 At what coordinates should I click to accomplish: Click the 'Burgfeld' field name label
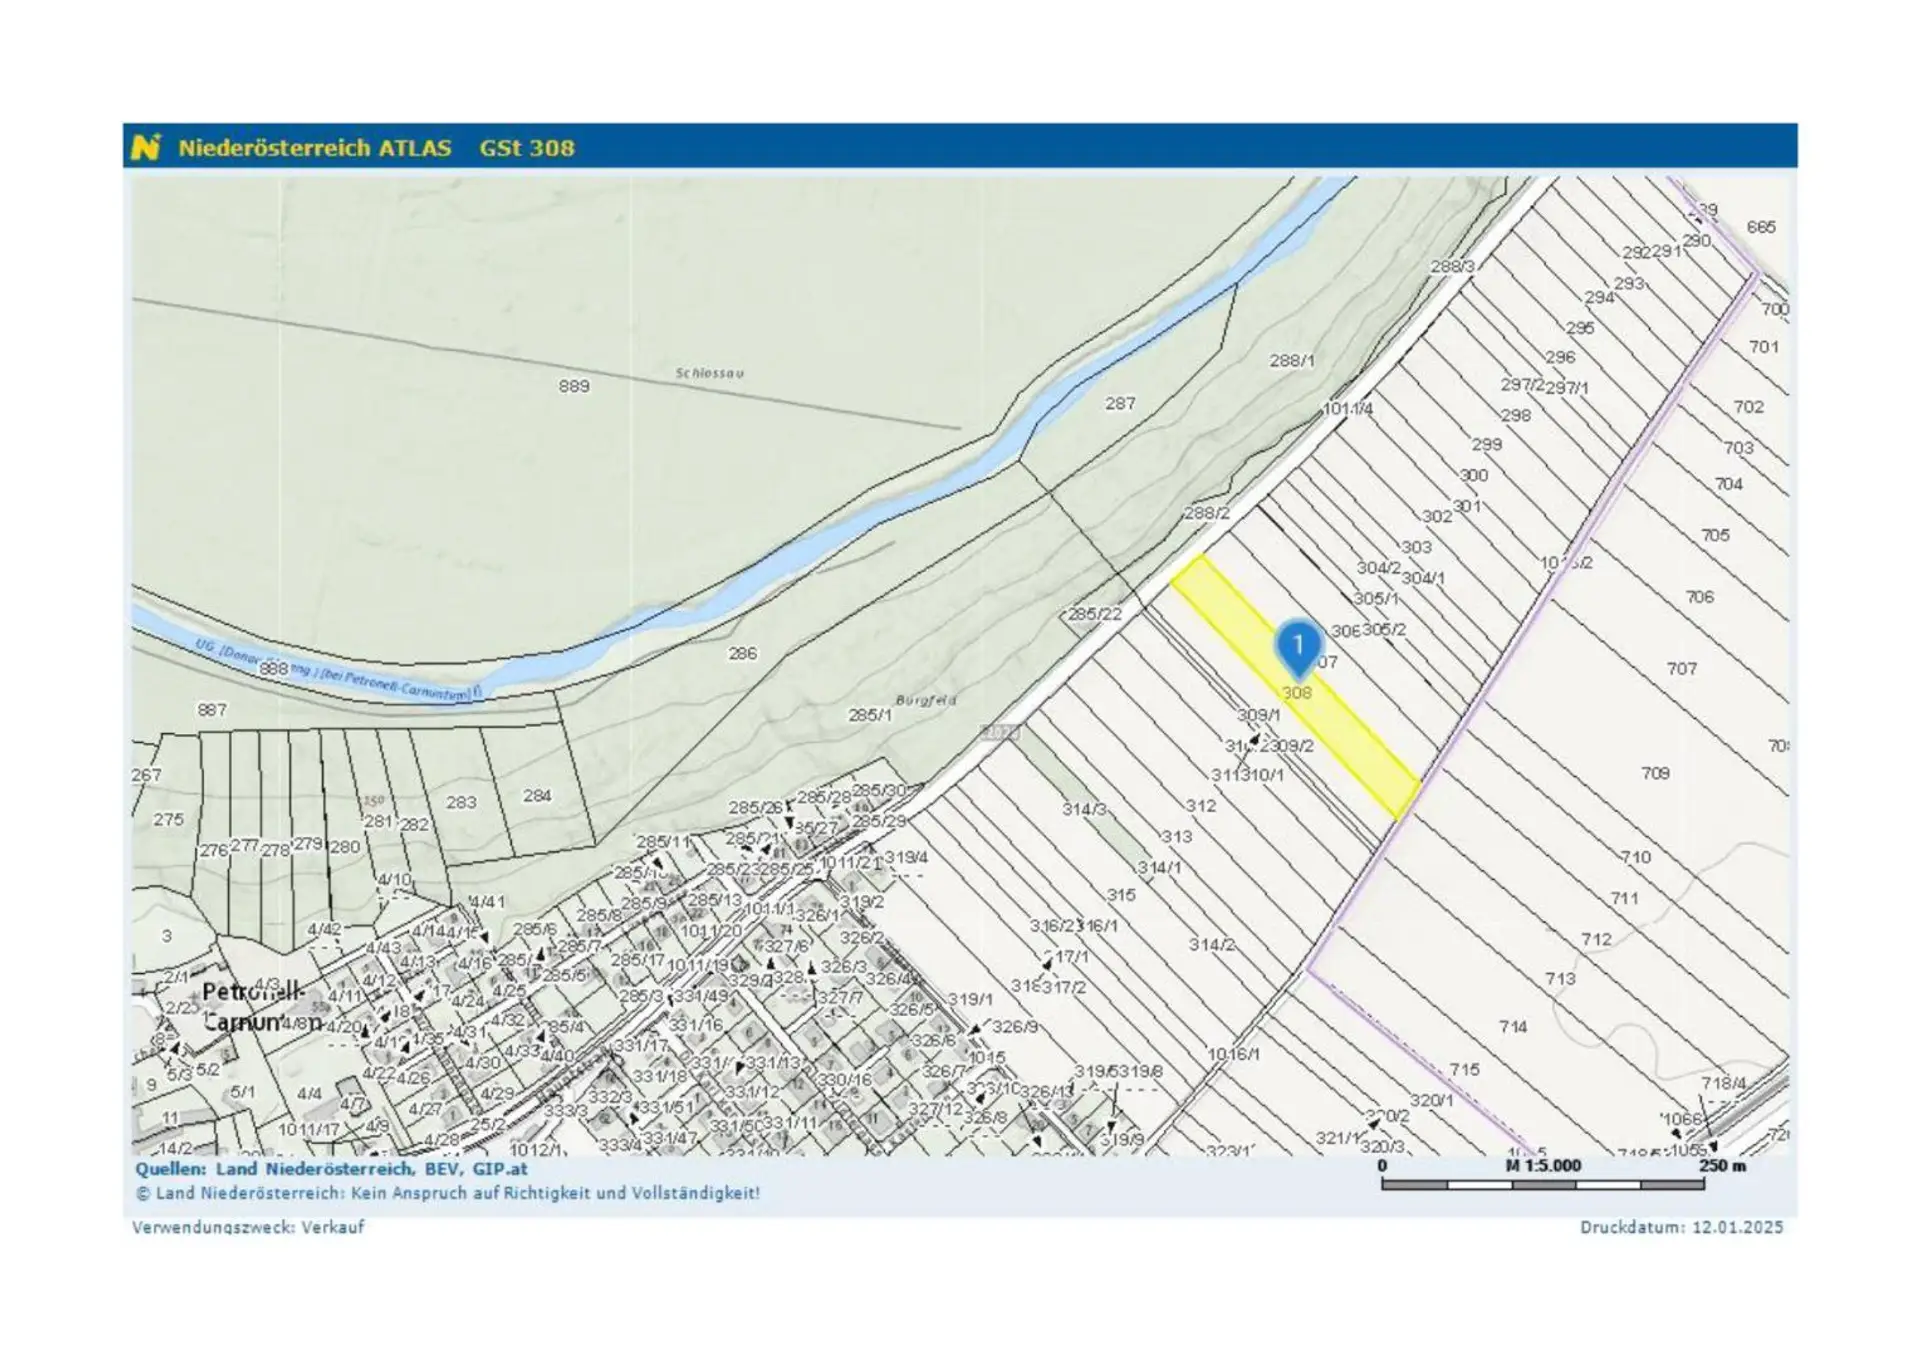coord(925,700)
